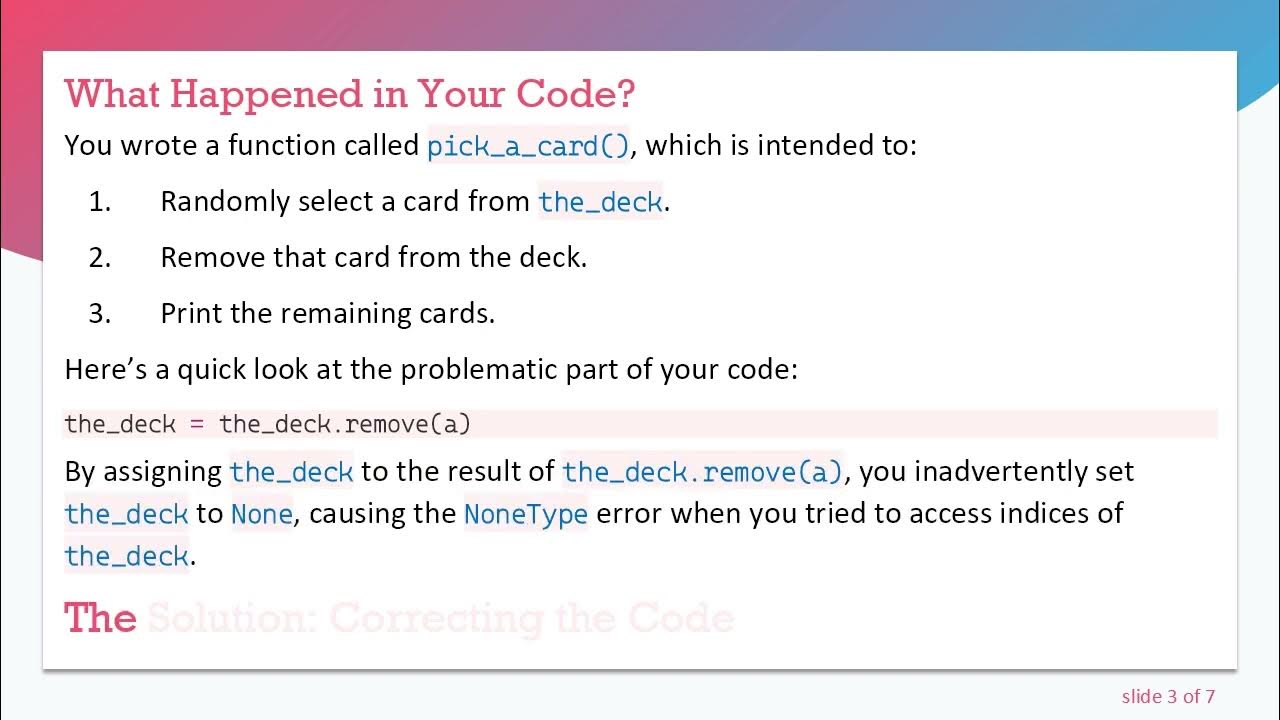Click the faded "Solution: Correcting the Code" heading

tap(441, 619)
